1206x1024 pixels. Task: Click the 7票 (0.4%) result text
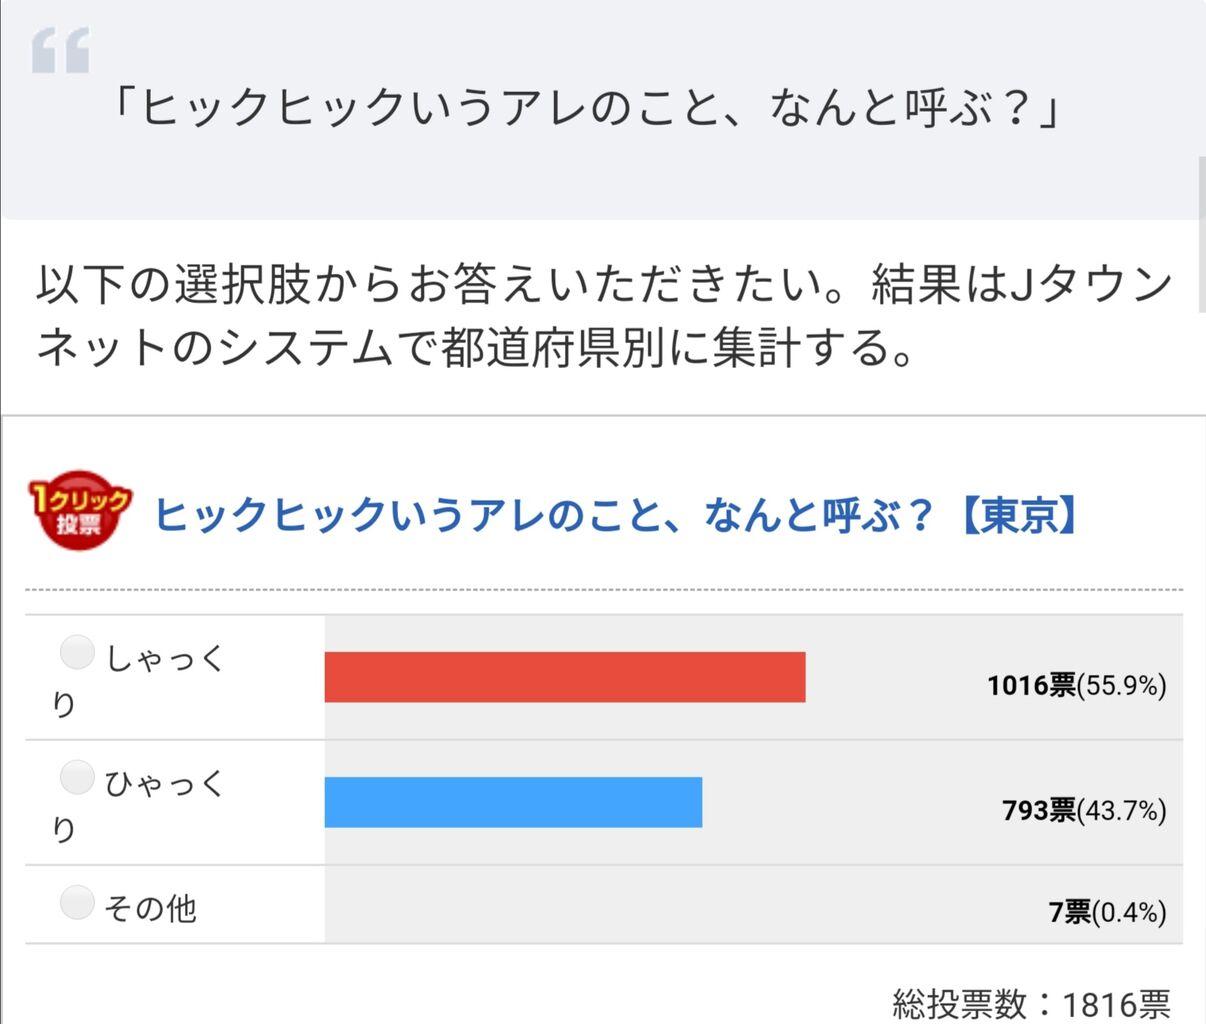point(1107,911)
